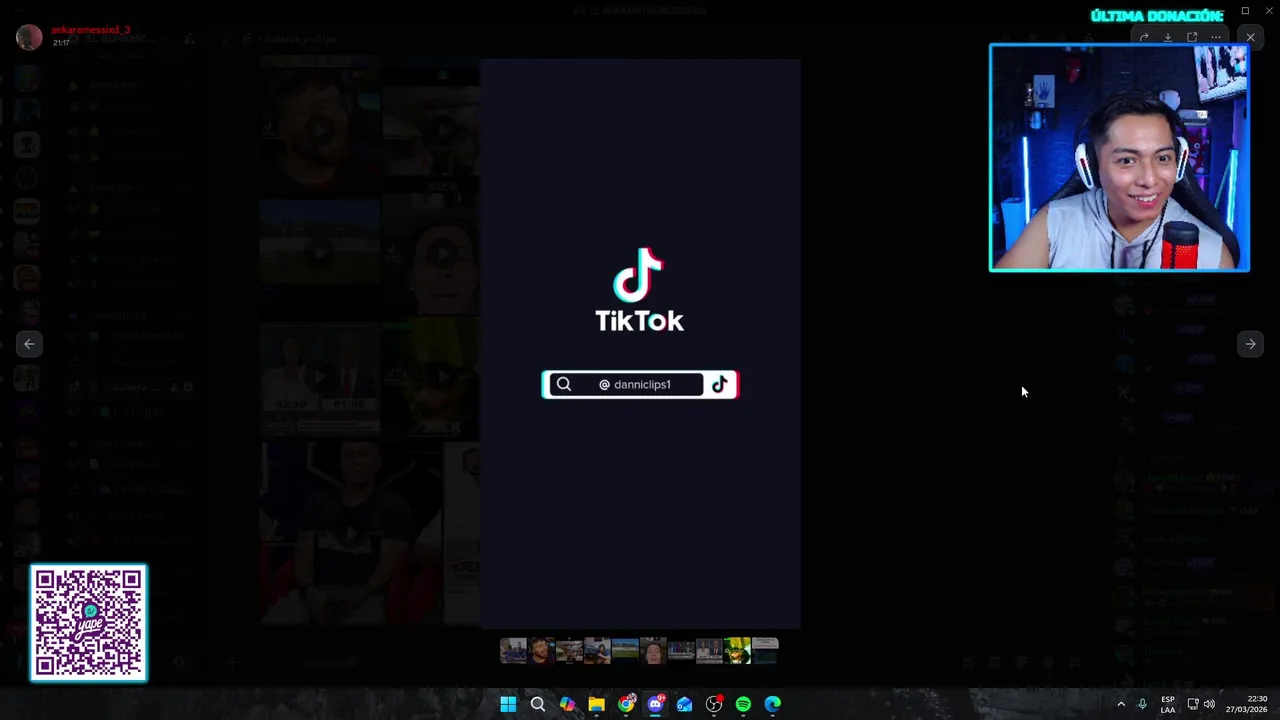Click the small TikTok icon beside the search bar

(720, 384)
